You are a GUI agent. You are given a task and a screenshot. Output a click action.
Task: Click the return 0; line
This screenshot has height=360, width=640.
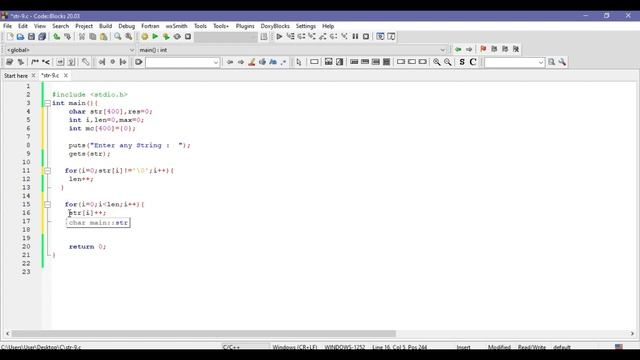(x=87, y=247)
